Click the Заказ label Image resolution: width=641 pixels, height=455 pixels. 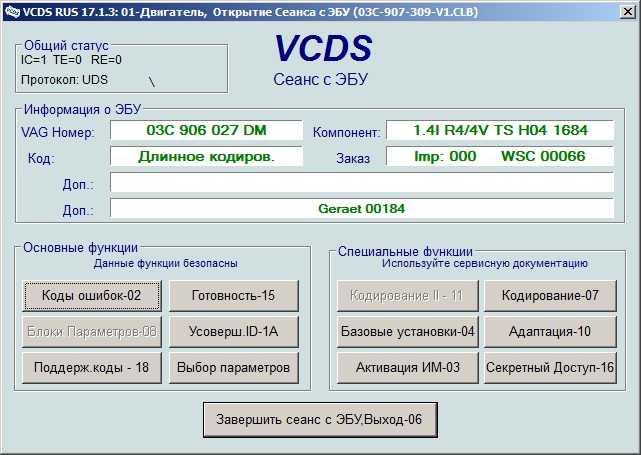point(353,158)
